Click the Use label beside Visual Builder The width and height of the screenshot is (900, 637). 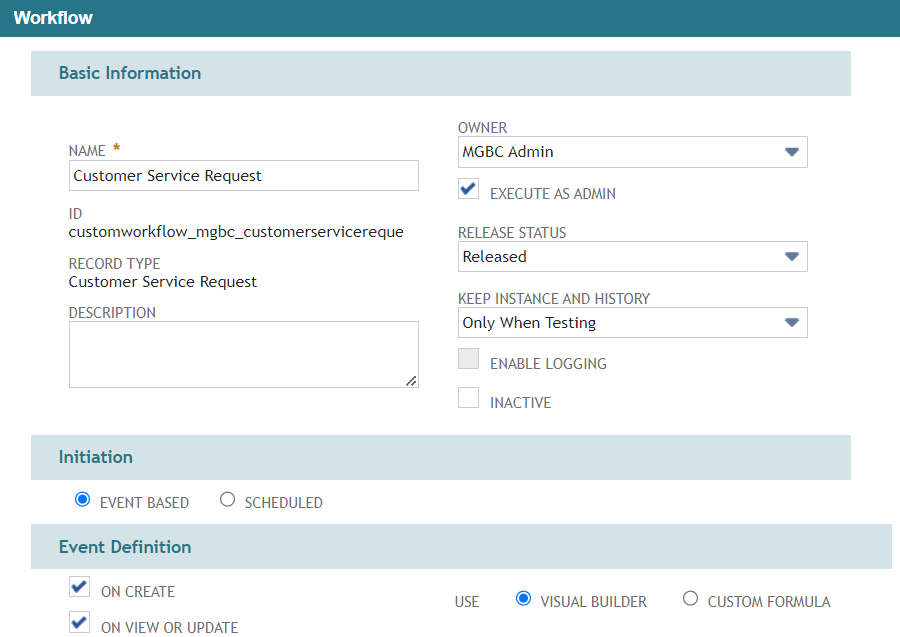467,602
